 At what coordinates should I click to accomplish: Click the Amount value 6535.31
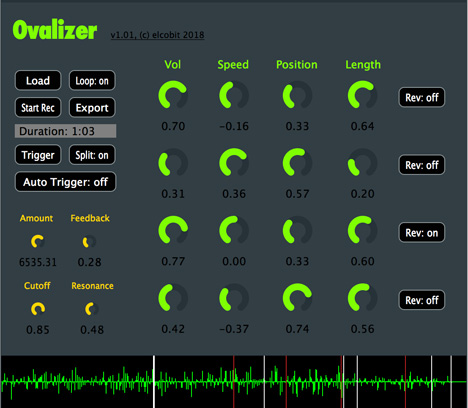click(38, 262)
